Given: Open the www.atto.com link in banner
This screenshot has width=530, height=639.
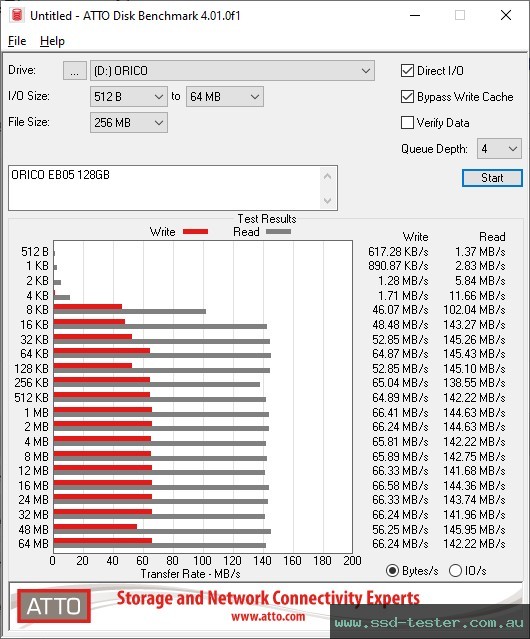Looking at the screenshot, I should (x=268, y=616).
